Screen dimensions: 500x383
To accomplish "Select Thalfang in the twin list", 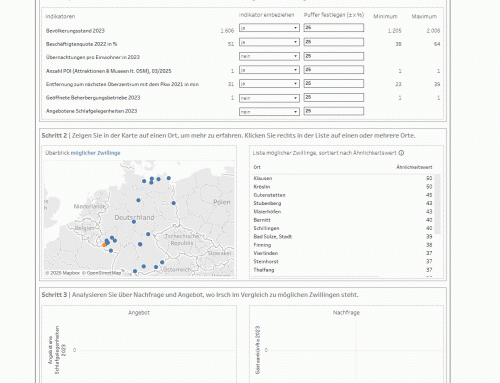I will pos(343,270).
